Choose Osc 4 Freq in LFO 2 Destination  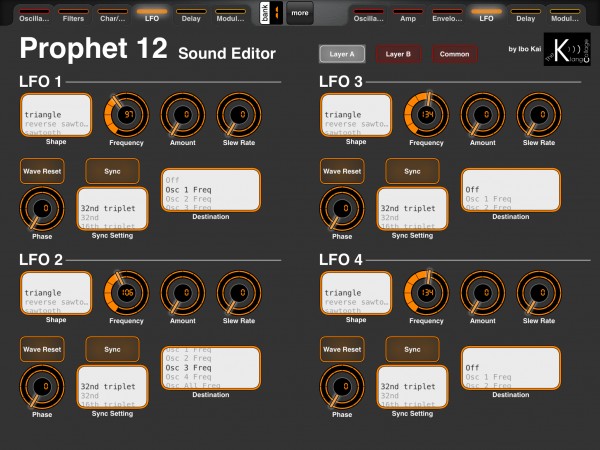point(188,377)
